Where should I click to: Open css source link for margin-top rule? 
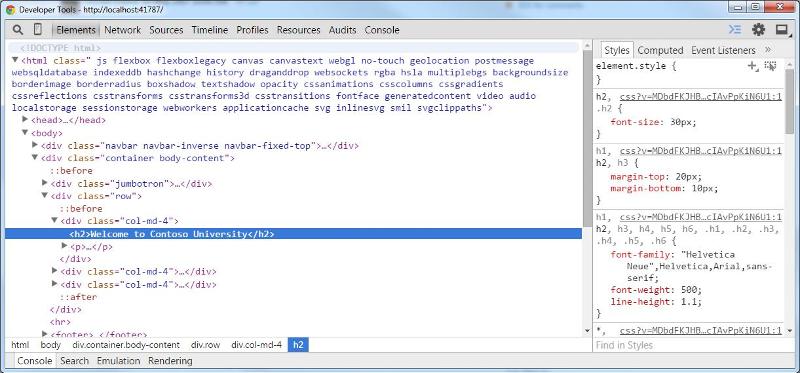click(701, 151)
